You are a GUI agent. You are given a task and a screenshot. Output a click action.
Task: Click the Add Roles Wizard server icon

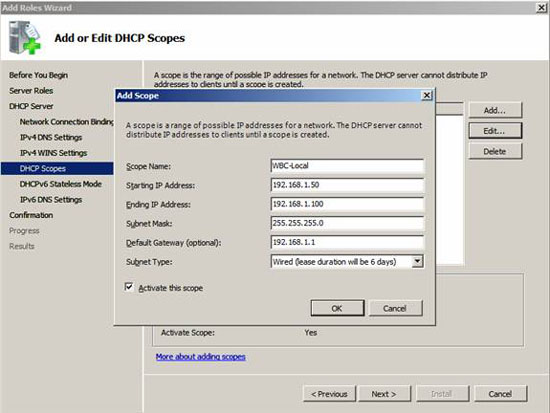[x=25, y=38]
